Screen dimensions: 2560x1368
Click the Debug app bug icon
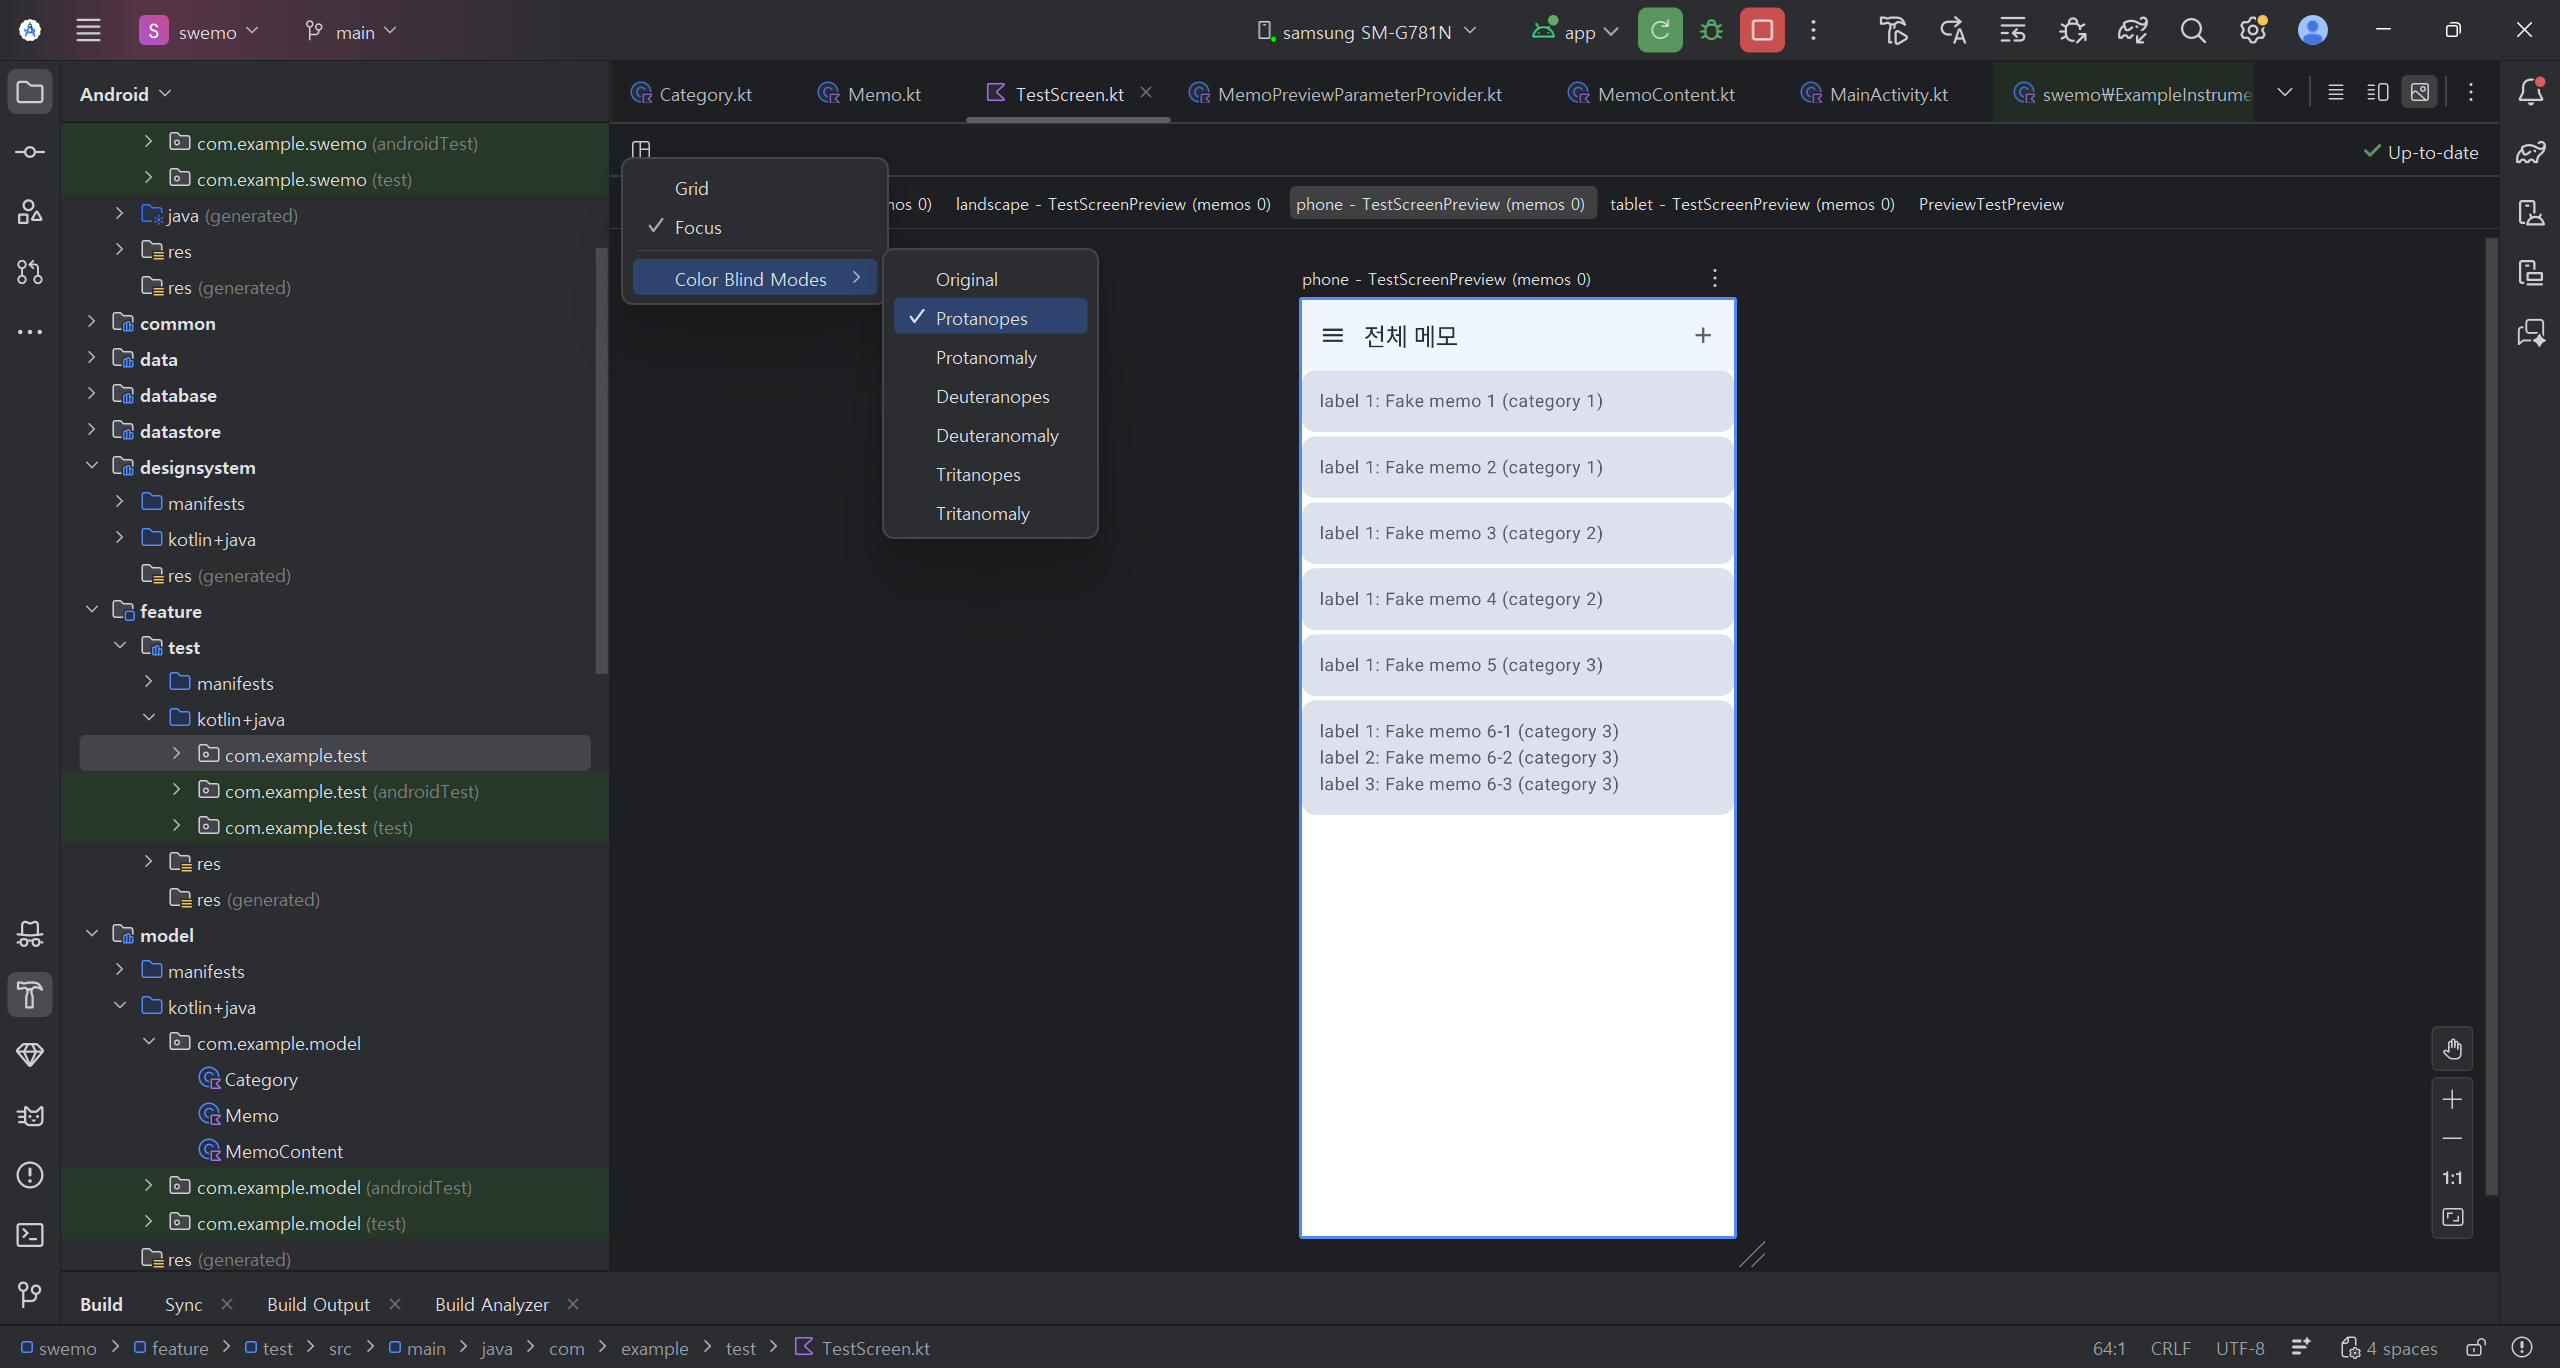(x=1711, y=31)
